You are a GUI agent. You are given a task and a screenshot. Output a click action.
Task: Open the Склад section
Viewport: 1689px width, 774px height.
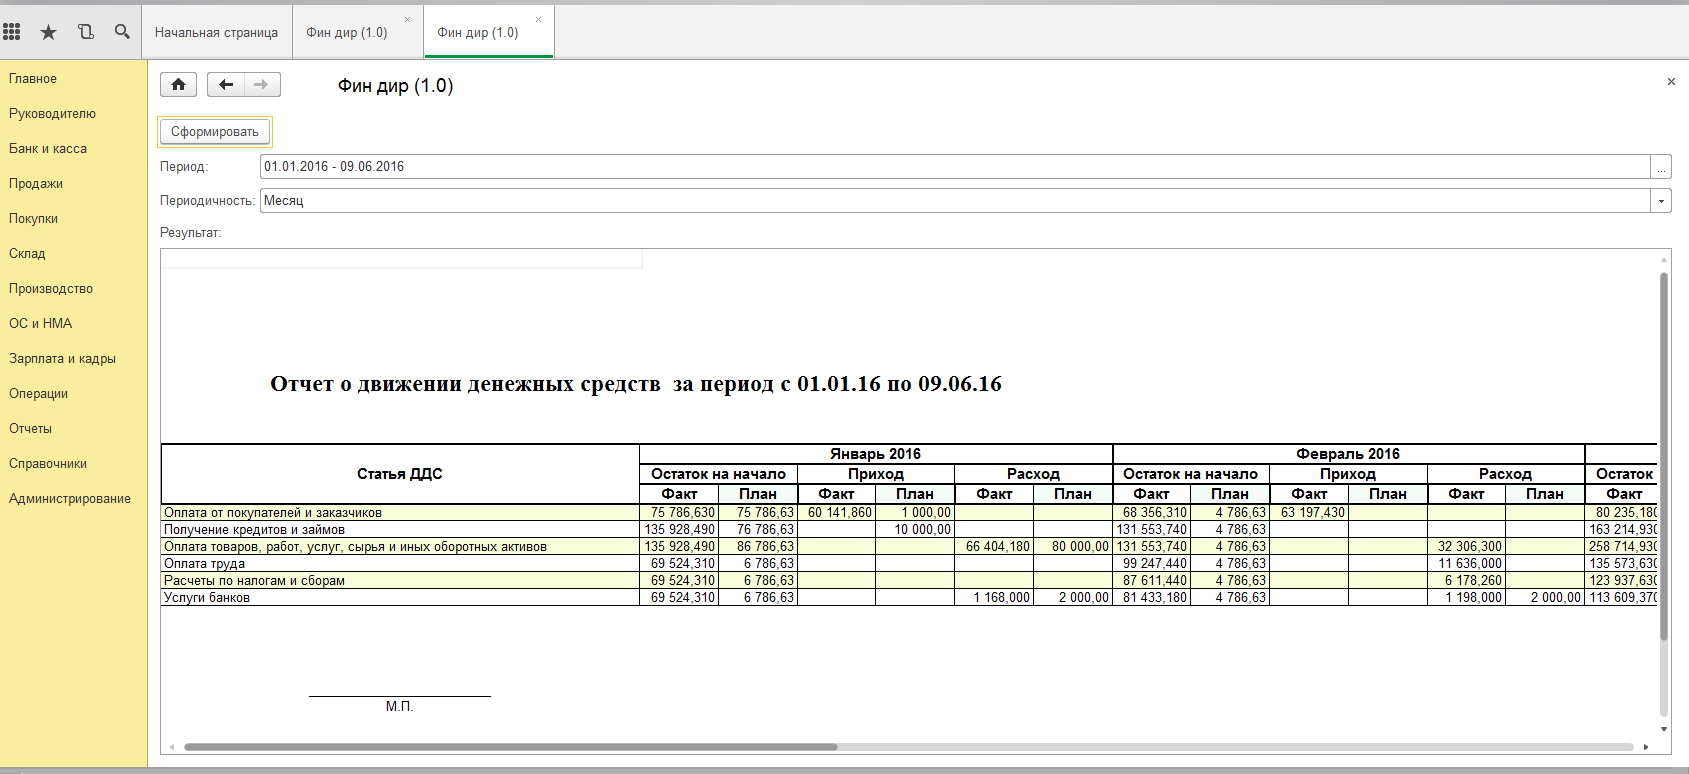27,254
